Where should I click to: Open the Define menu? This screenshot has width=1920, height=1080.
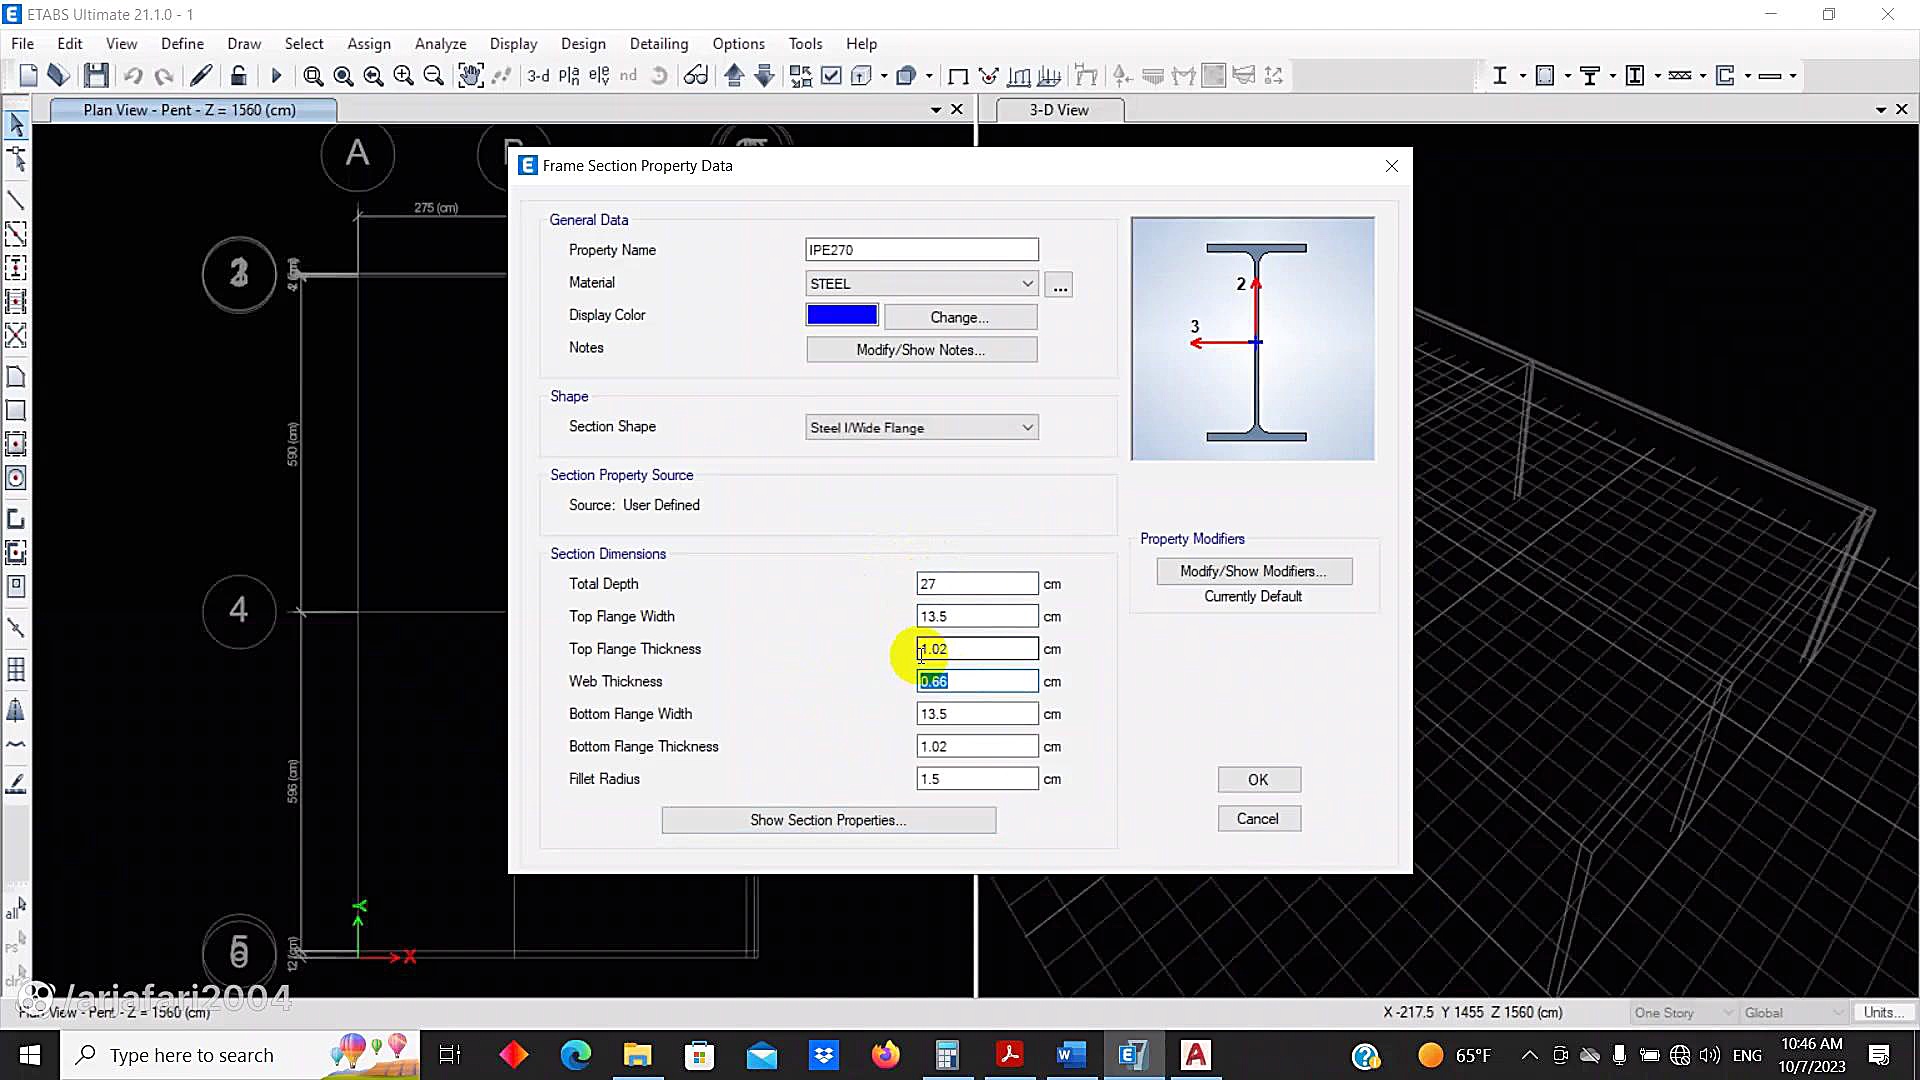182,44
